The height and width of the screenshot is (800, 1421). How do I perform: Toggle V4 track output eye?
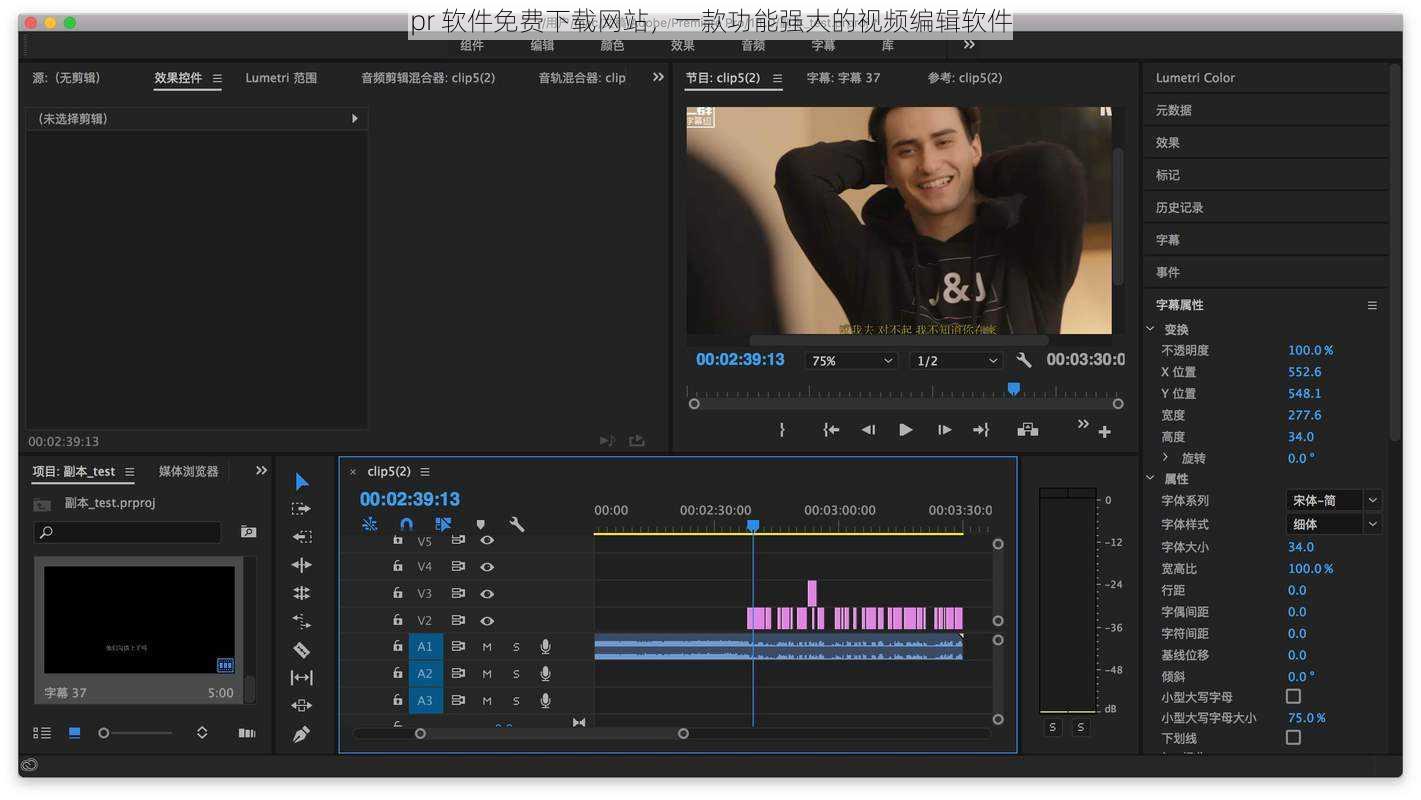click(x=487, y=567)
